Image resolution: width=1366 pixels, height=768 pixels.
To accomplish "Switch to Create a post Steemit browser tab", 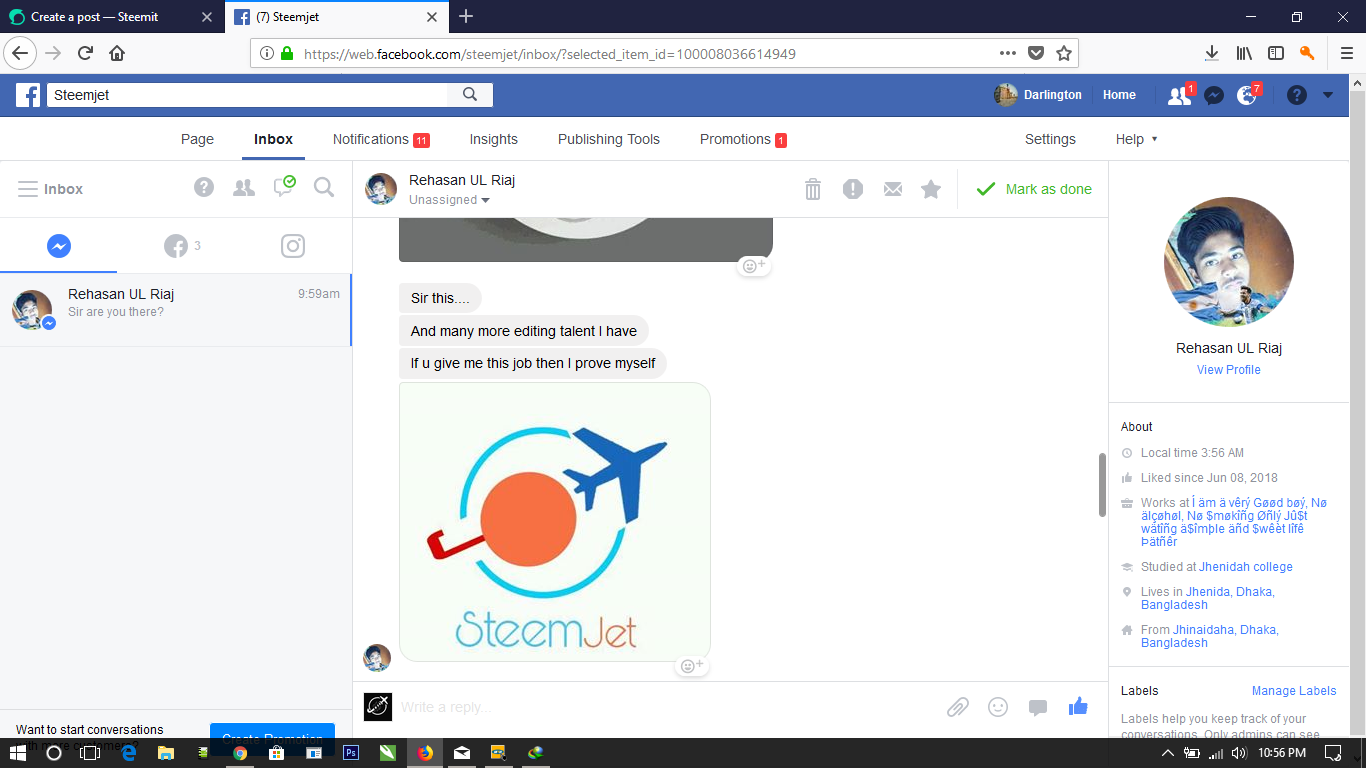I will point(110,16).
